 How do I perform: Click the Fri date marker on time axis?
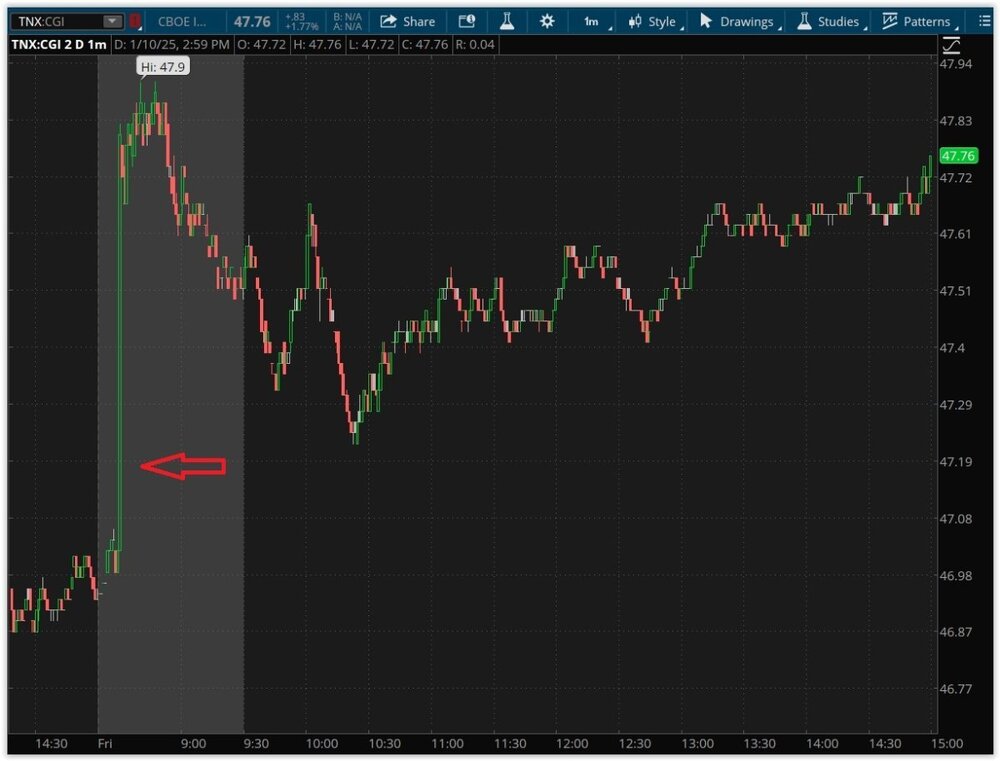click(105, 744)
